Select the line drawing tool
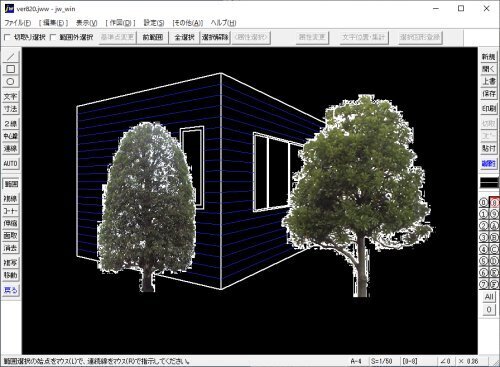The height and width of the screenshot is (367, 500). [11, 57]
